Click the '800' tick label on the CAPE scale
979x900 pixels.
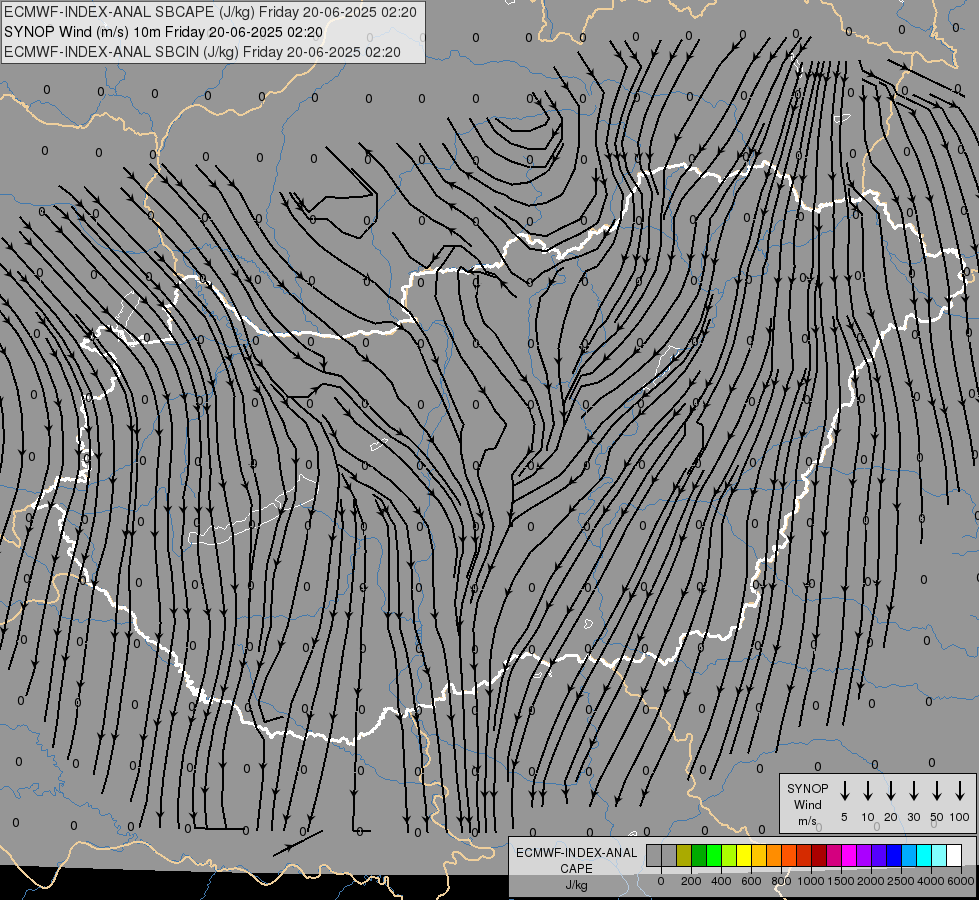tap(781, 881)
